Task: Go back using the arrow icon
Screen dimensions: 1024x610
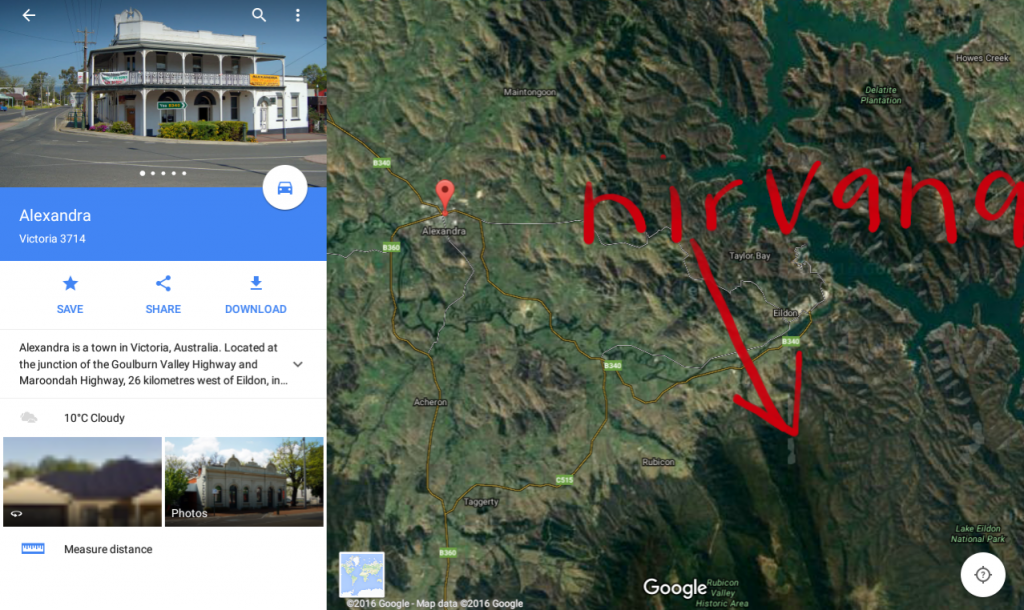Action: click(29, 15)
